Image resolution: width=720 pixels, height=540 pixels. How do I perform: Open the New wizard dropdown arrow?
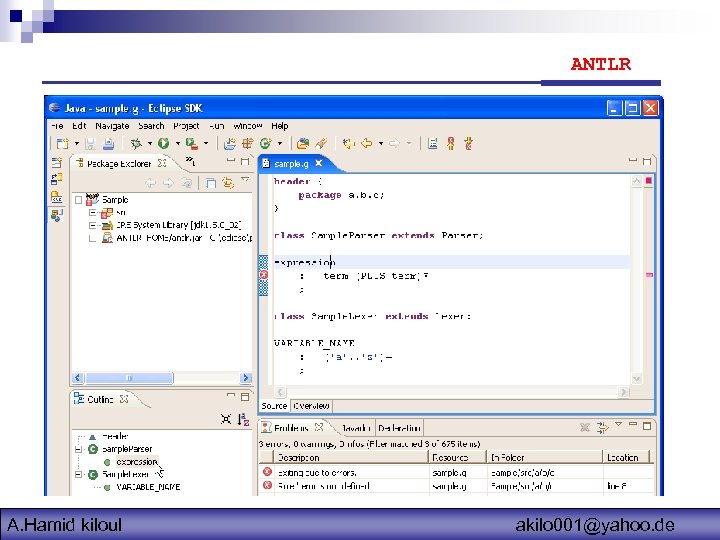[x=77, y=144]
